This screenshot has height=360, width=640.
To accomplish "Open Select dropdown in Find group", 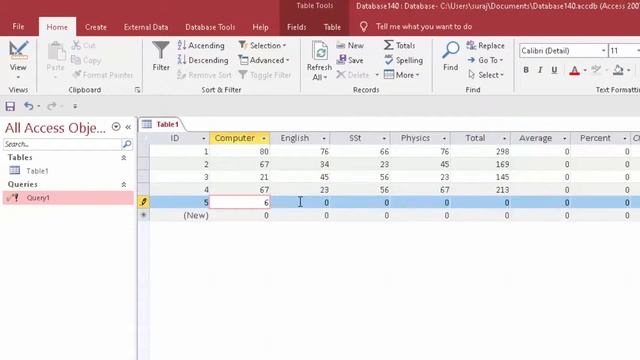I will [x=486, y=75].
